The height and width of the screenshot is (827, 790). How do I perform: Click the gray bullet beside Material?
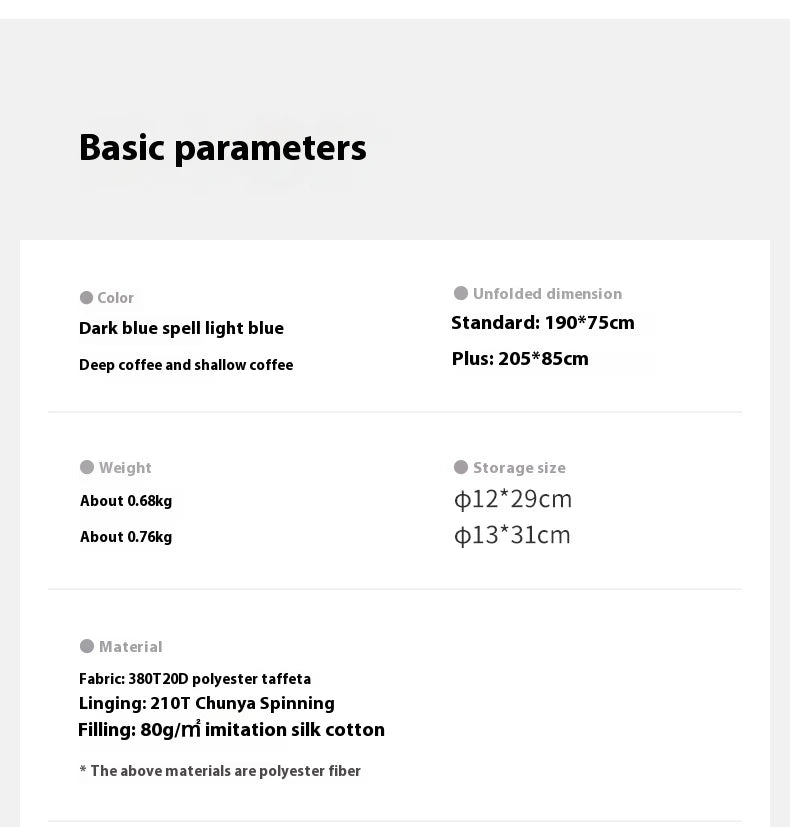click(87, 646)
